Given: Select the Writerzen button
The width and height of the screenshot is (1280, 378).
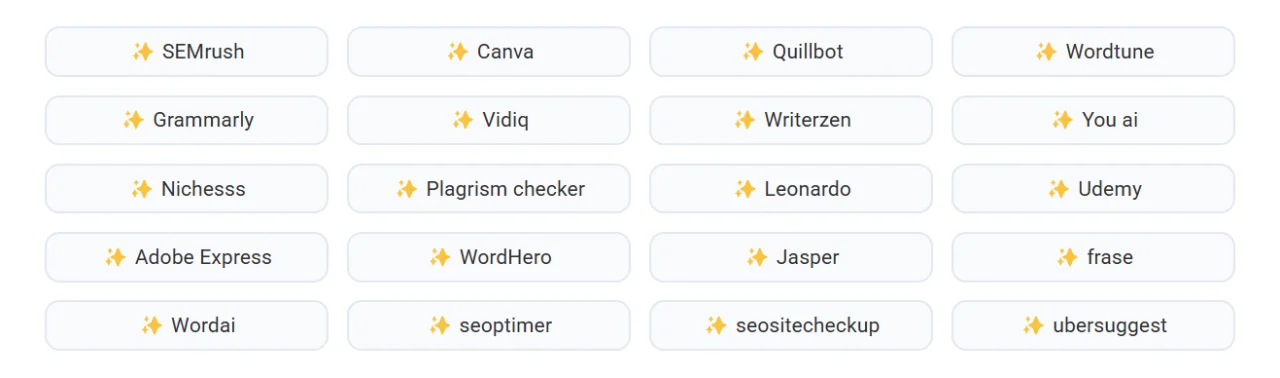Looking at the screenshot, I should tap(791, 120).
